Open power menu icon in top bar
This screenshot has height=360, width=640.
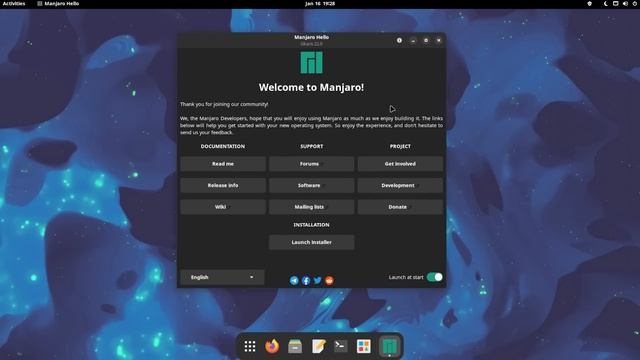pos(635,4)
